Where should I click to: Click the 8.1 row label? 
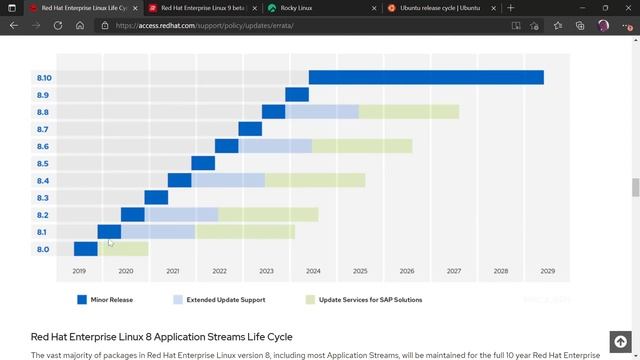[x=42, y=232]
